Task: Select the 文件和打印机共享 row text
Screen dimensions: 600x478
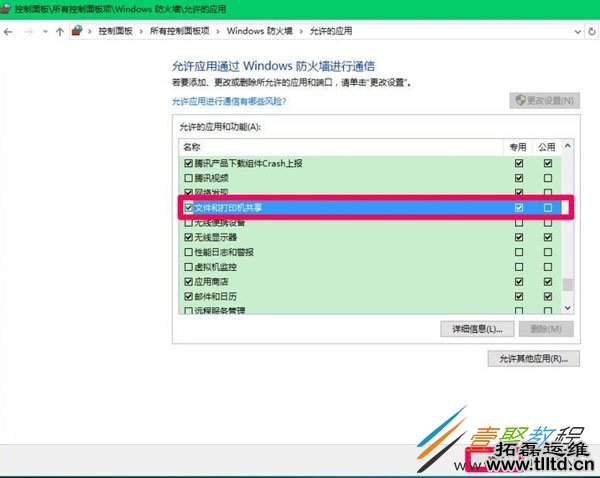Action: coord(228,208)
